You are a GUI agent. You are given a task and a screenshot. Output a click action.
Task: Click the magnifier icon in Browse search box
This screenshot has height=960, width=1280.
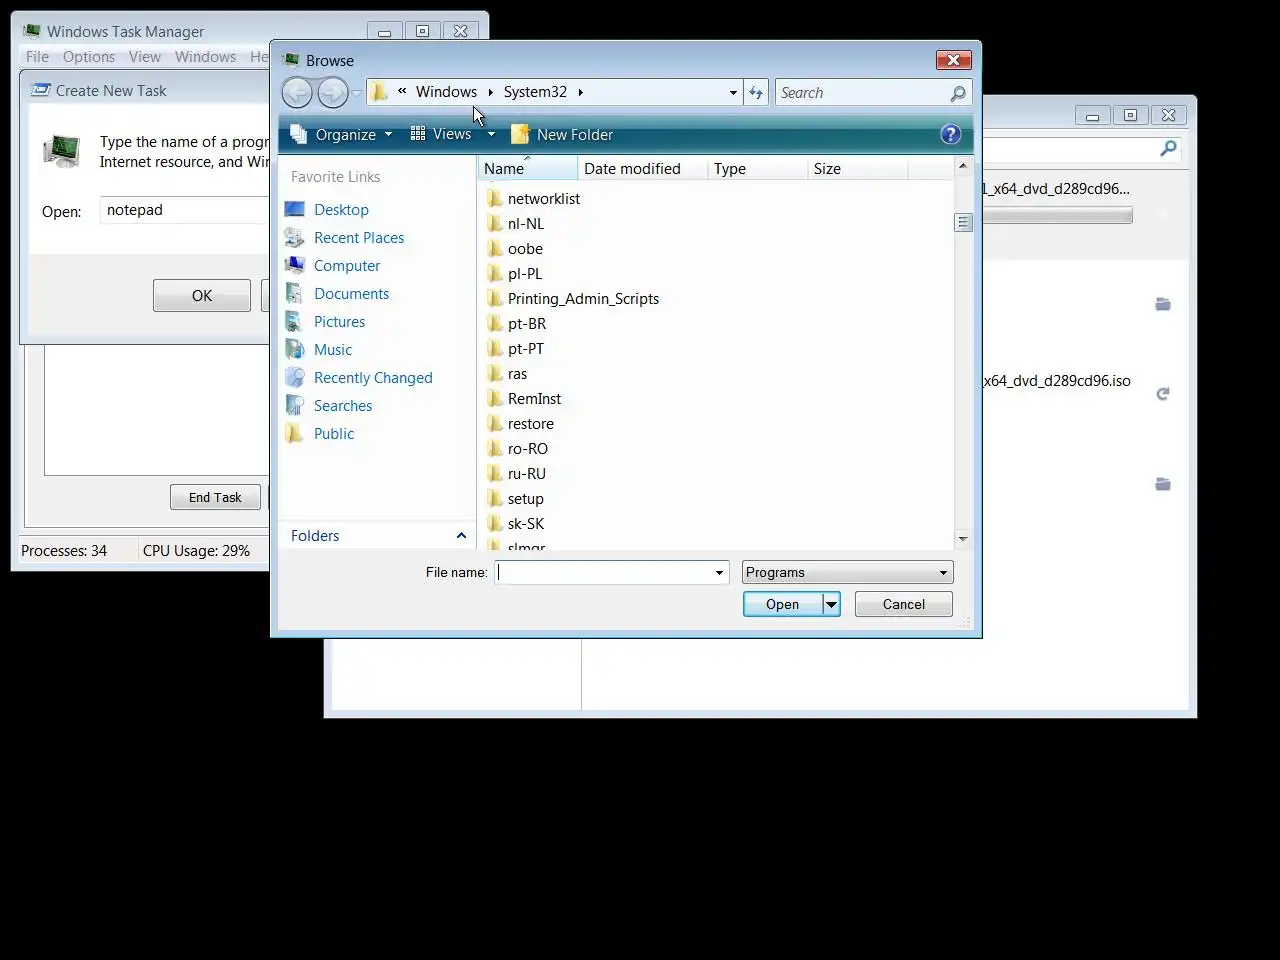click(958, 93)
